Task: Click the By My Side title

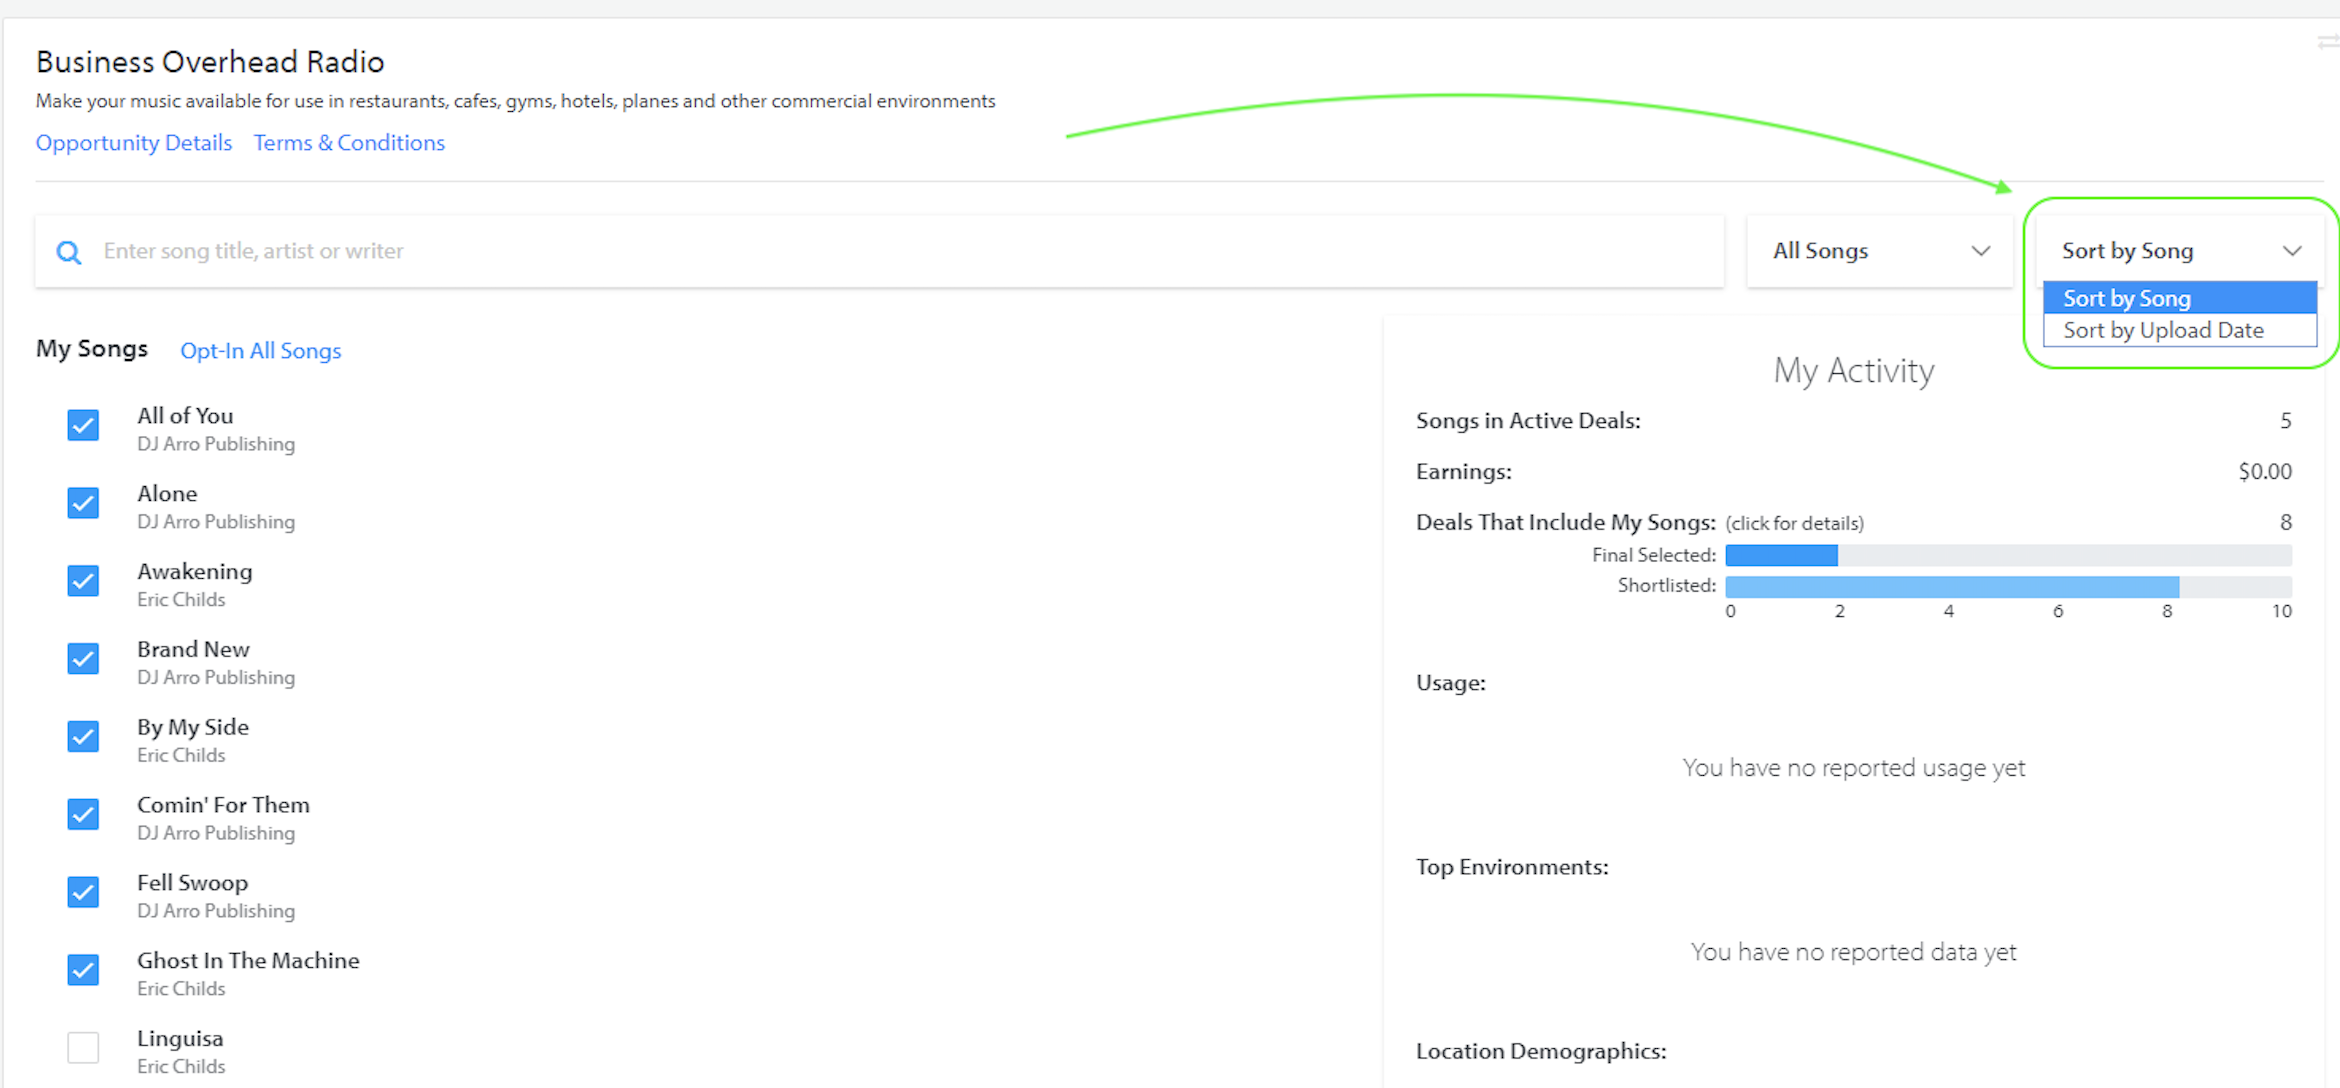Action: click(193, 727)
